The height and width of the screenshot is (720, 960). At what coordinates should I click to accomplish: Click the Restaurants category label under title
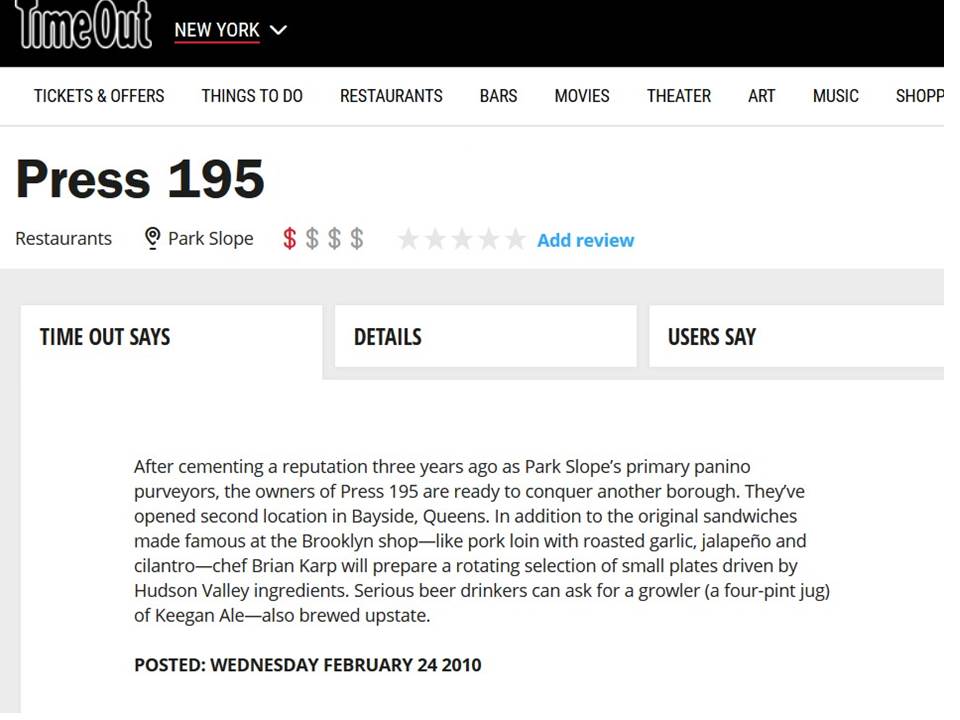[x=64, y=238]
